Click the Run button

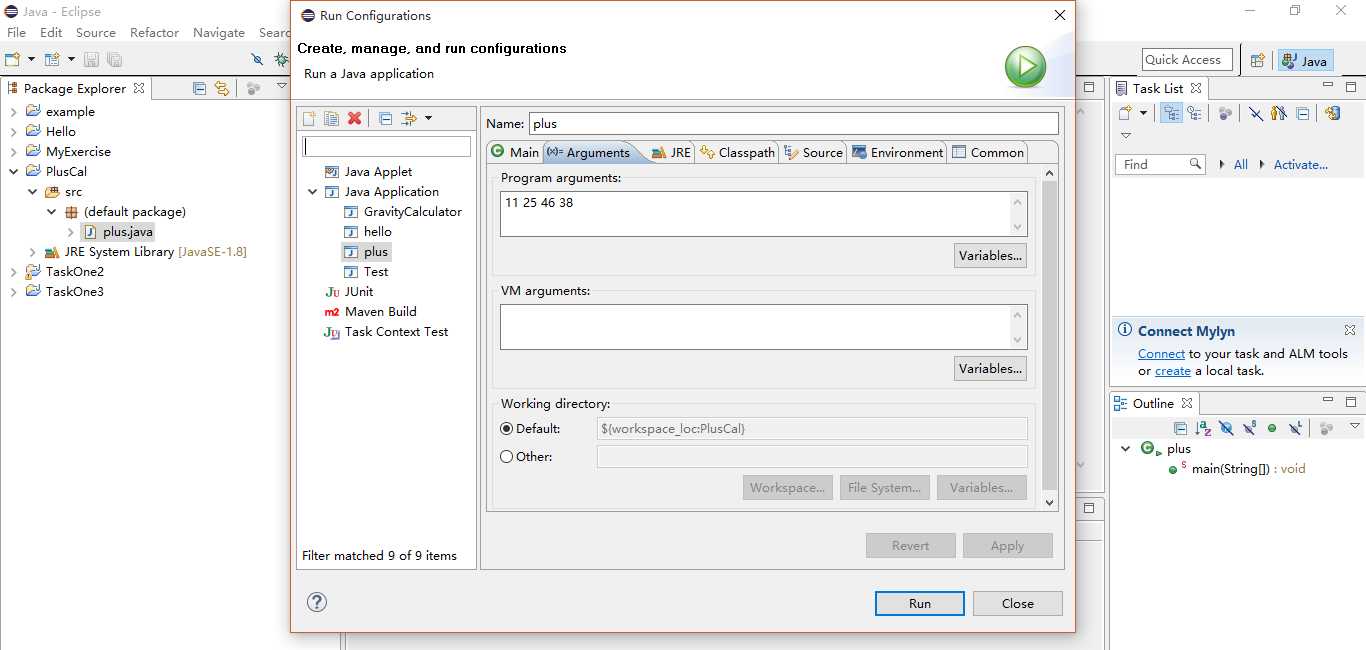pos(920,603)
